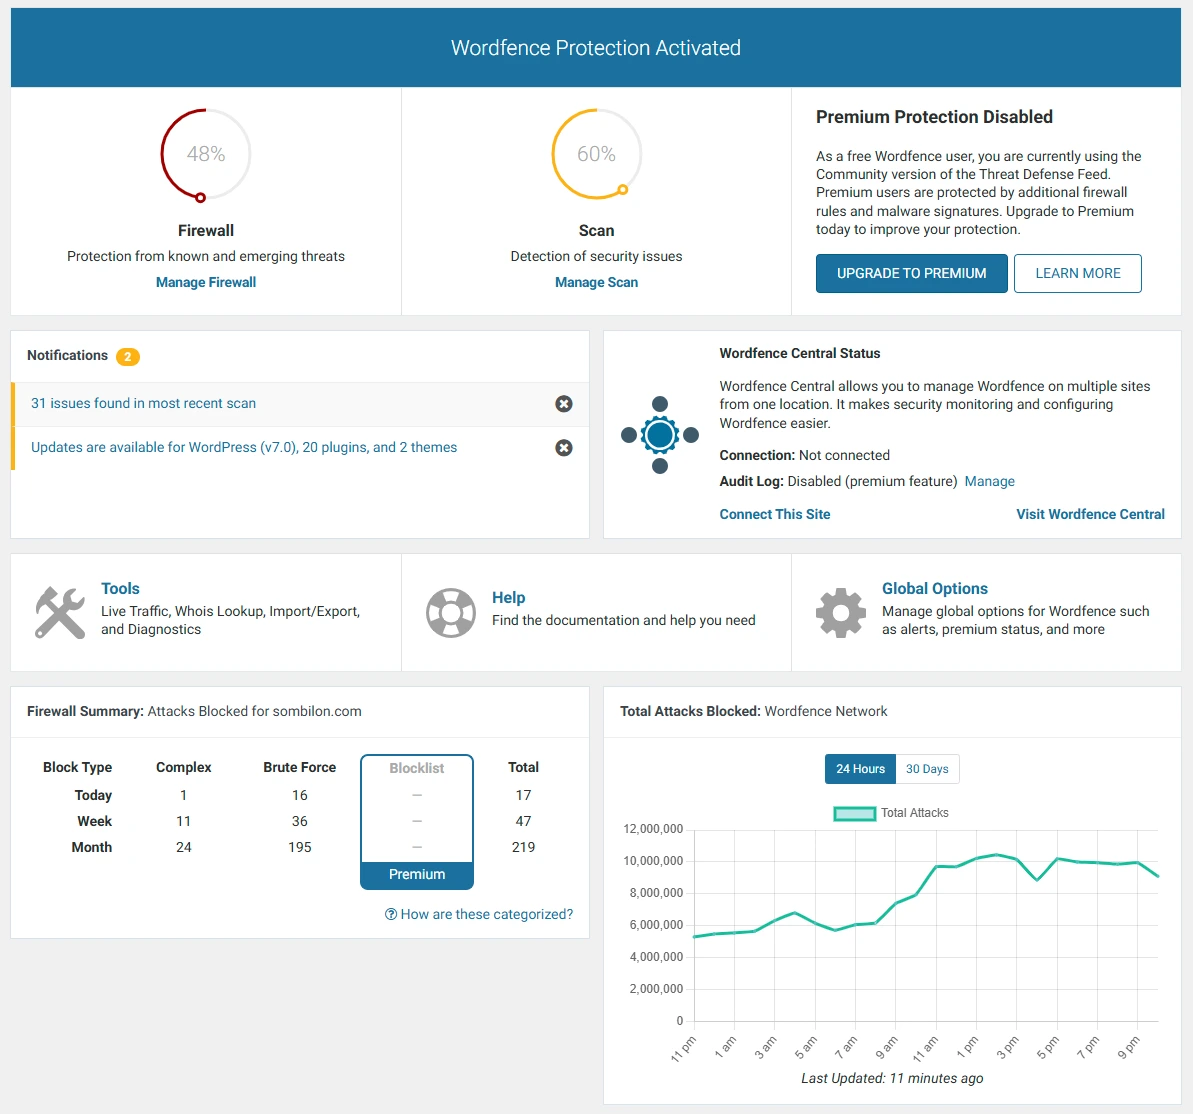The image size is (1193, 1114).
Task: Click the Today total value 17
Action: pyautogui.click(x=523, y=796)
